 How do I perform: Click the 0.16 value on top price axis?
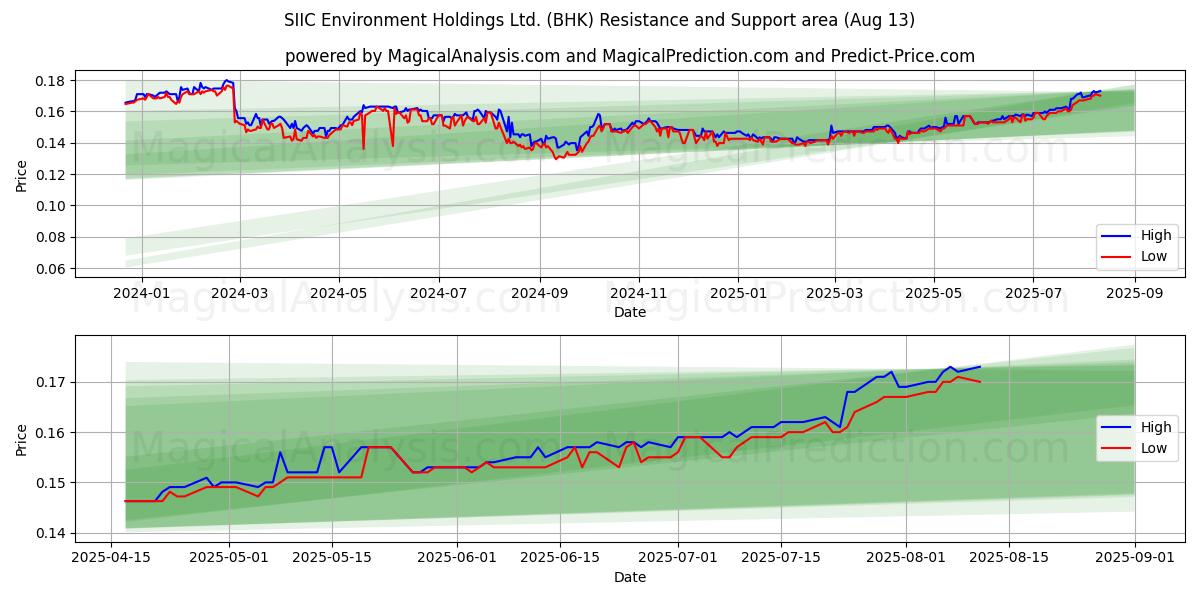point(51,112)
